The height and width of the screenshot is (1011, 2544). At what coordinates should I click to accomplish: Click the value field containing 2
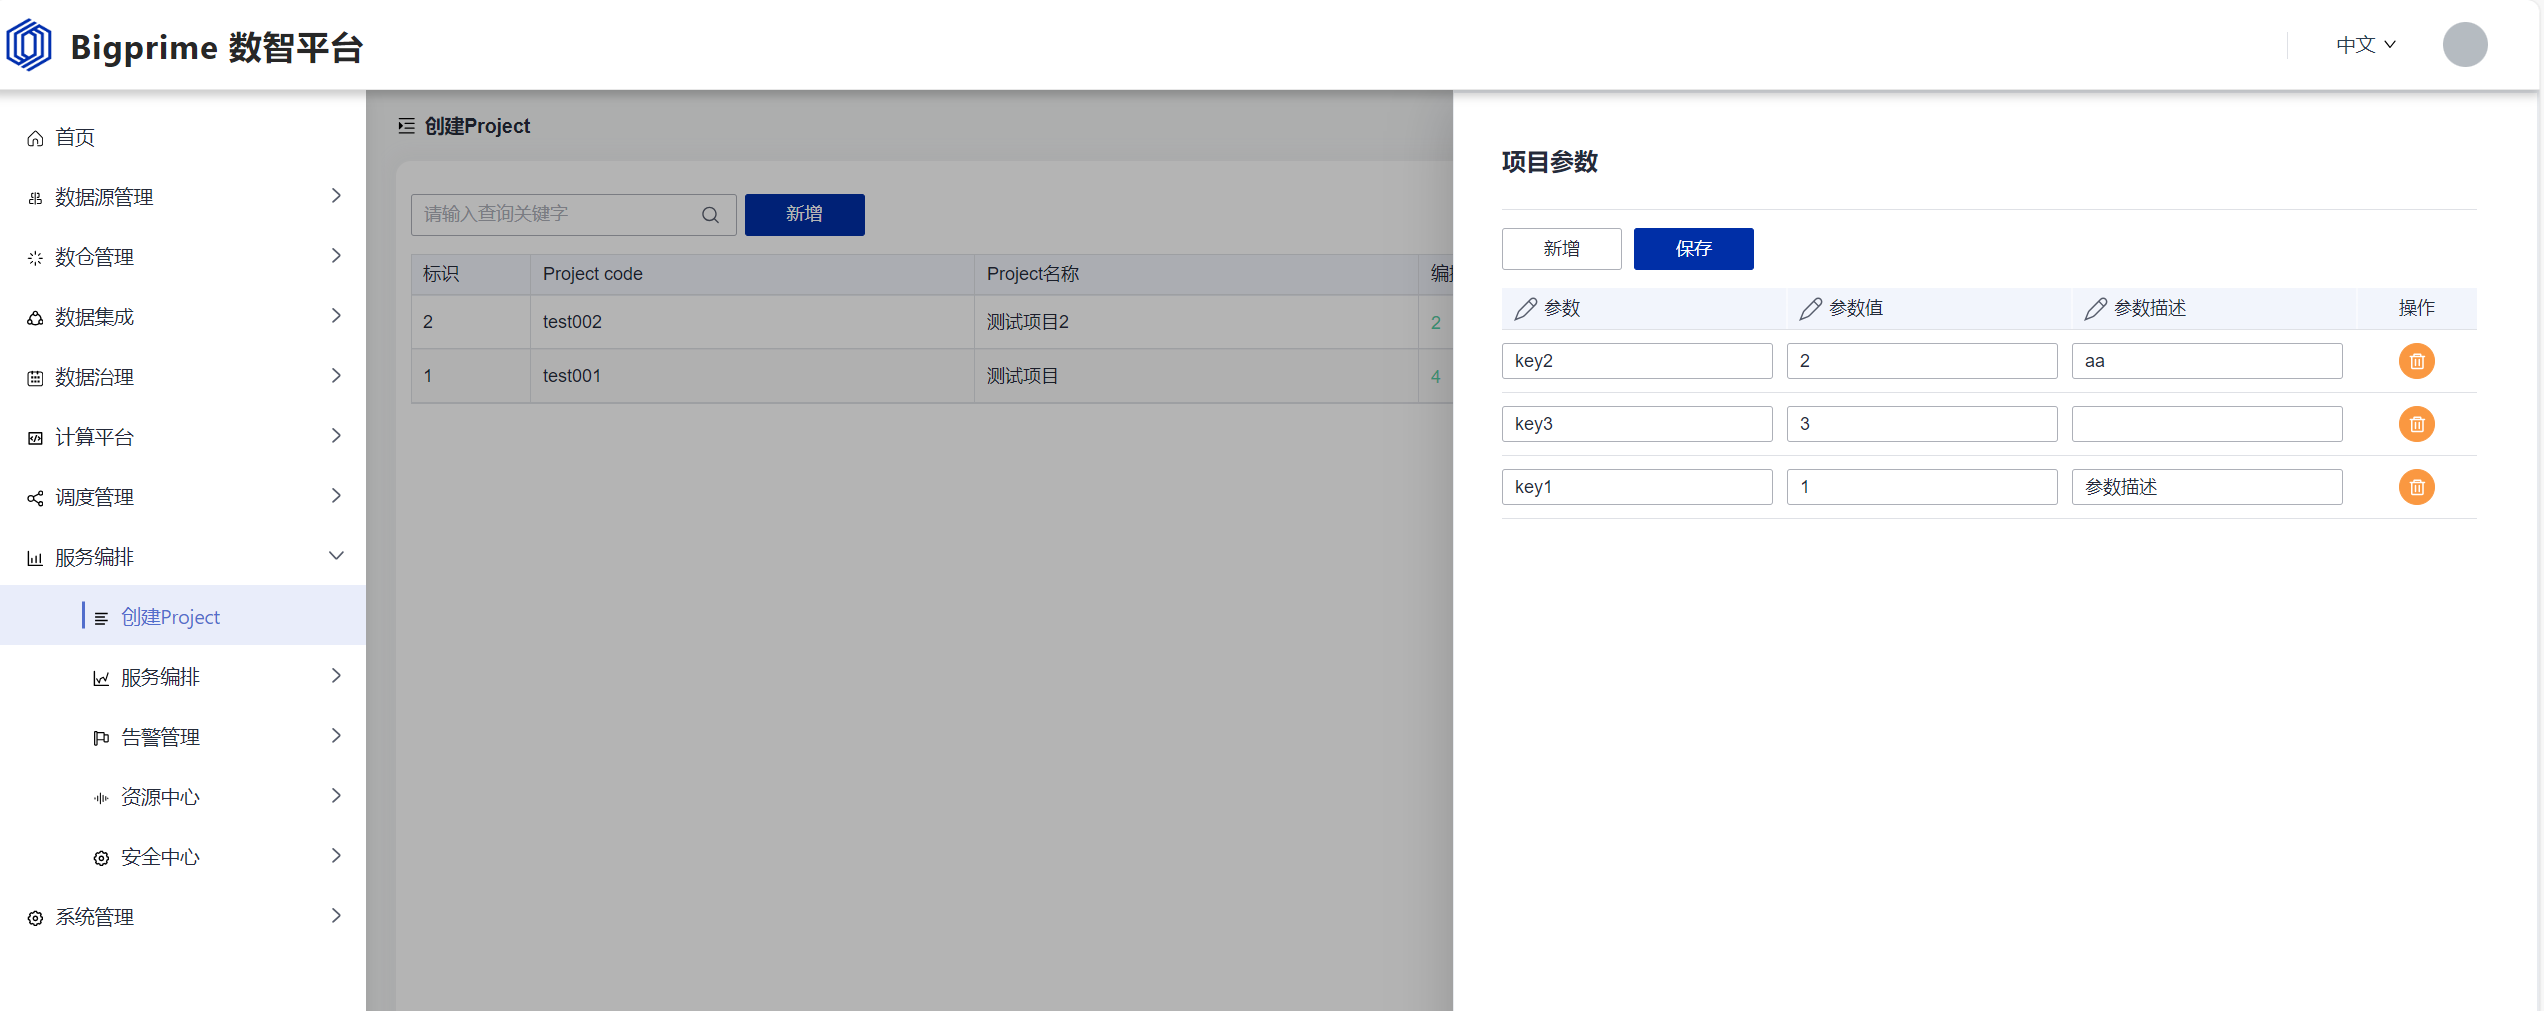(x=1922, y=361)
